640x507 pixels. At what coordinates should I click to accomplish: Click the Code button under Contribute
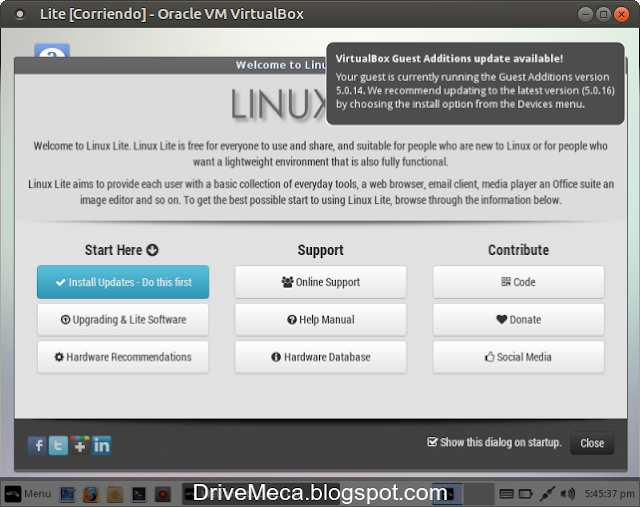click(518, 282)
